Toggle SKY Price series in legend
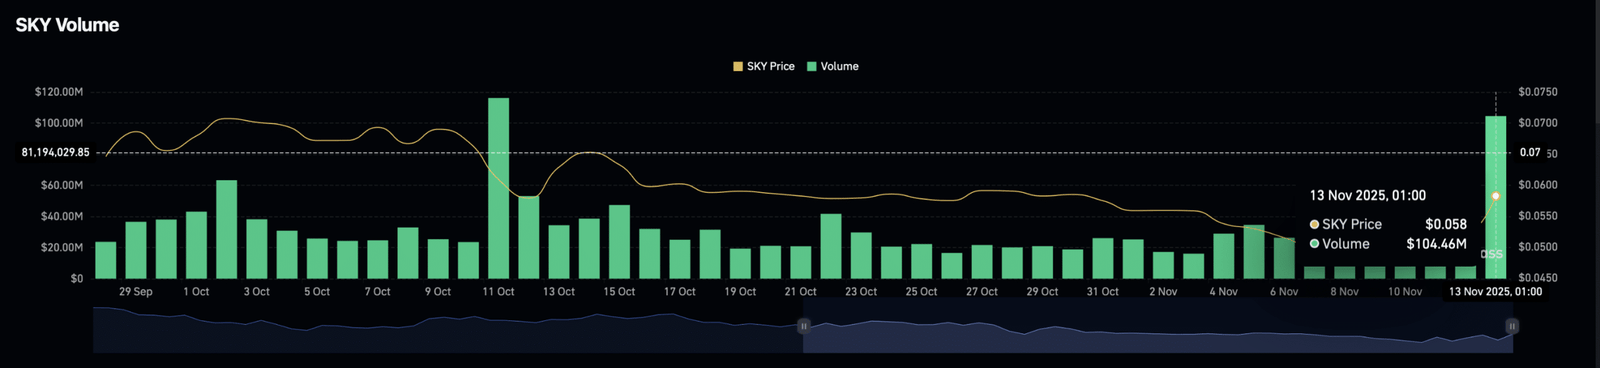The width and height of the screenshot is (1600, 368). (x=764, y=66)
